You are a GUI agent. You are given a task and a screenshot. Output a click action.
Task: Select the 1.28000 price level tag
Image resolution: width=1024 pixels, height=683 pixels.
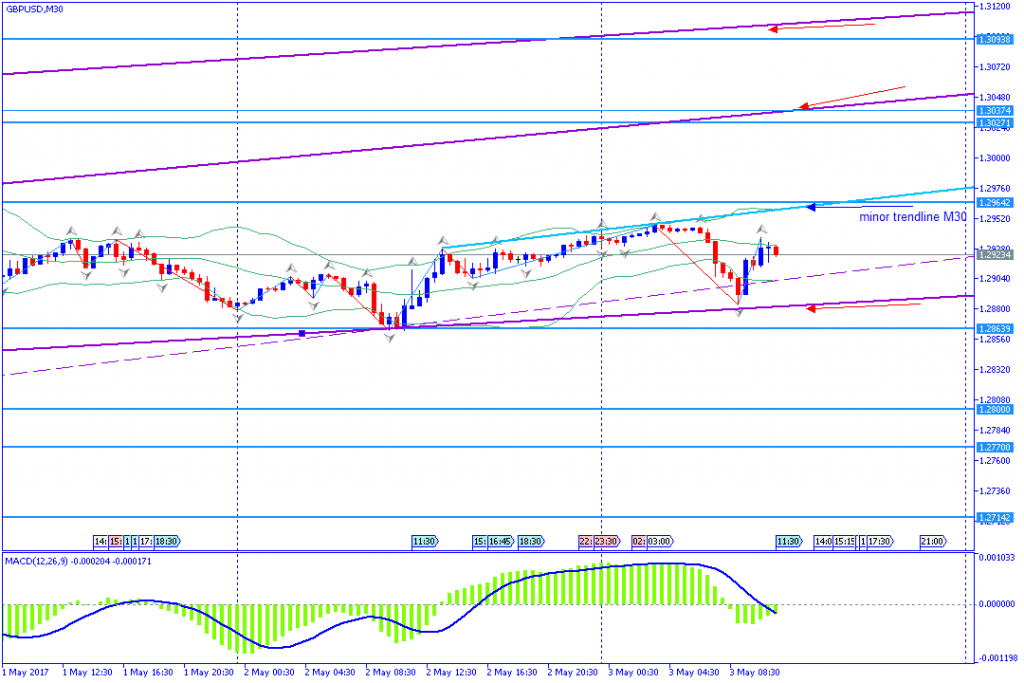[x=992, y=409]
